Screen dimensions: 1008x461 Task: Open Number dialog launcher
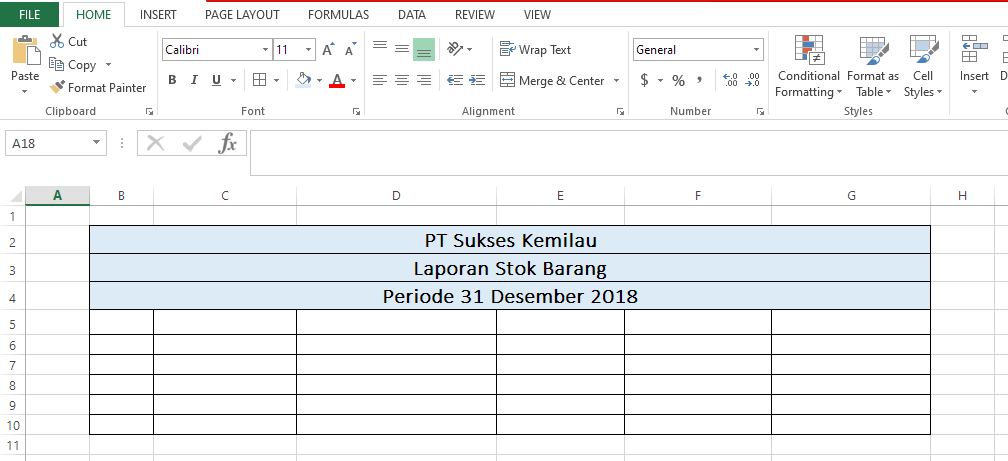[x=761, y=111]
